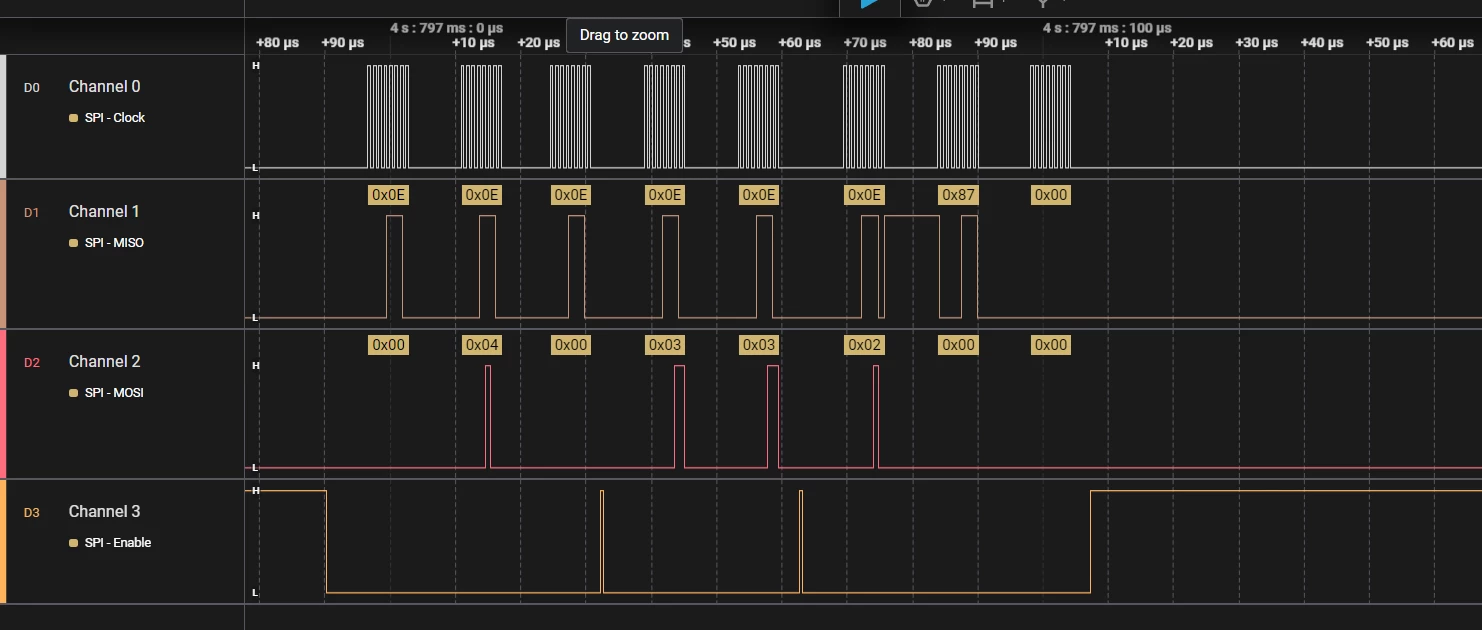
Task: Click the SPI - MOSI analyzer label
Action: tap(114, 393)
